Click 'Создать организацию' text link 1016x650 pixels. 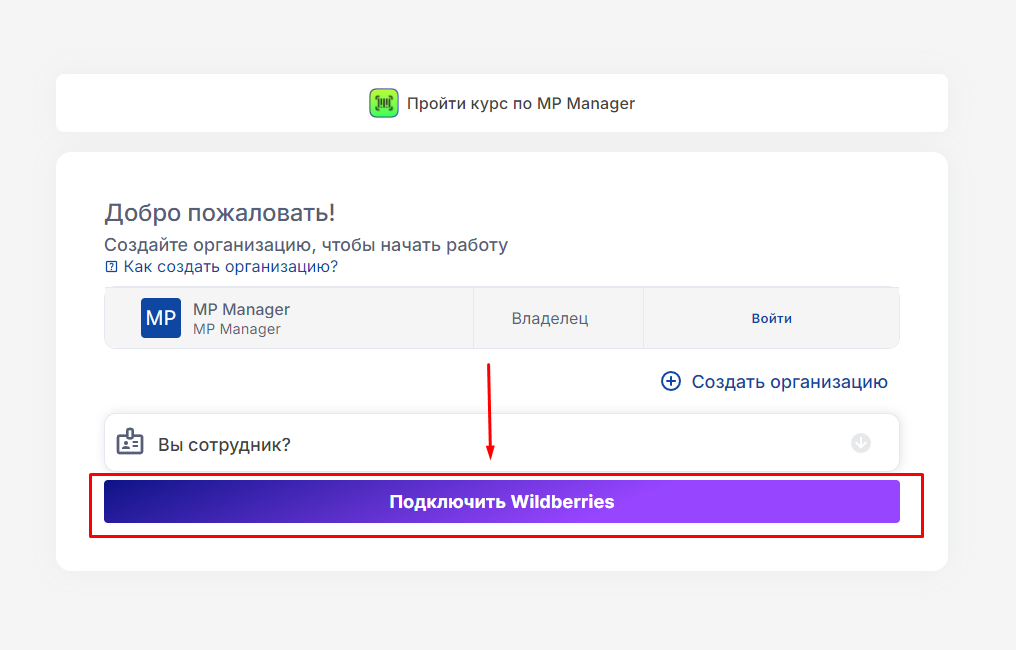coord(789,381)
